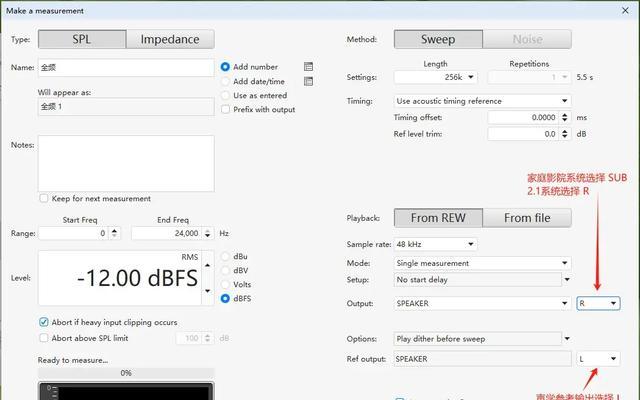Viewport: 640px width, 400px height.
Task: Click the measurement Name field
Action: 126,67
